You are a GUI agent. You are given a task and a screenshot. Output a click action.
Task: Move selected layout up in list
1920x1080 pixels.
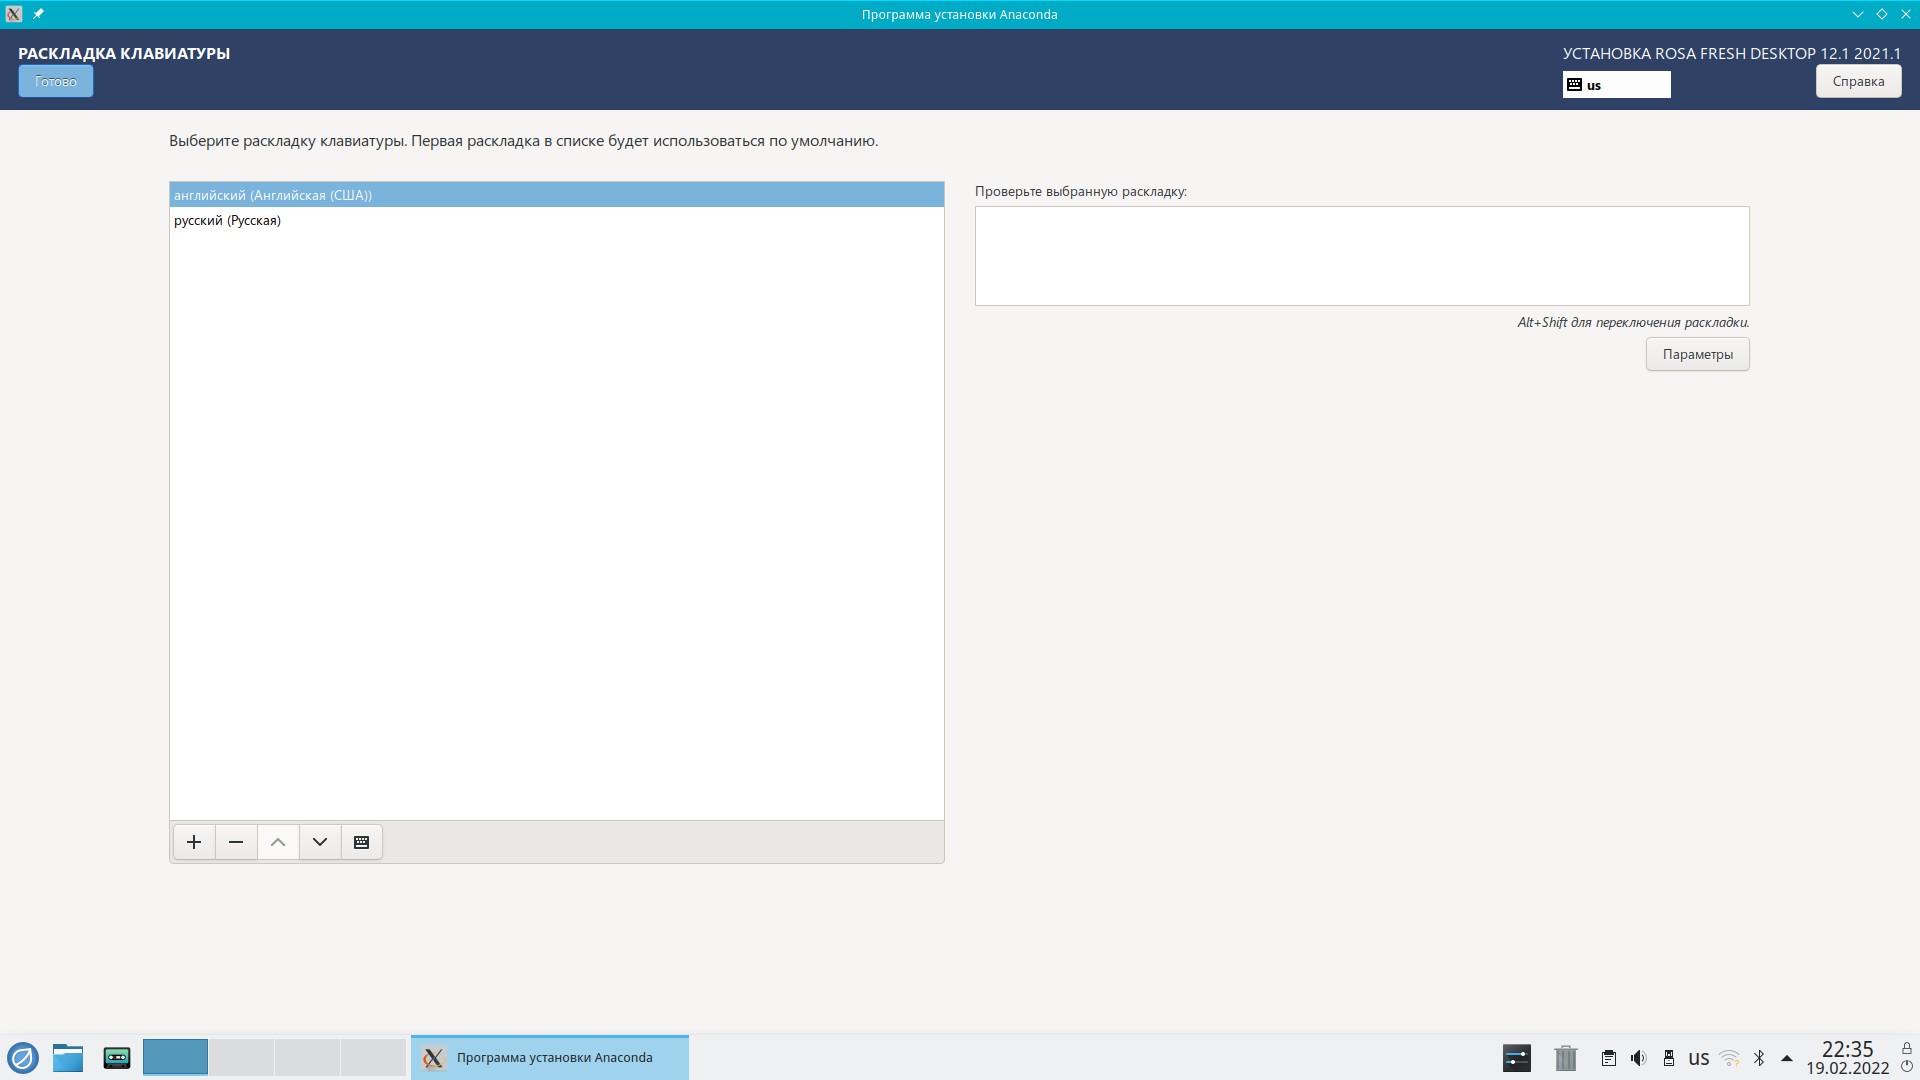278,842
